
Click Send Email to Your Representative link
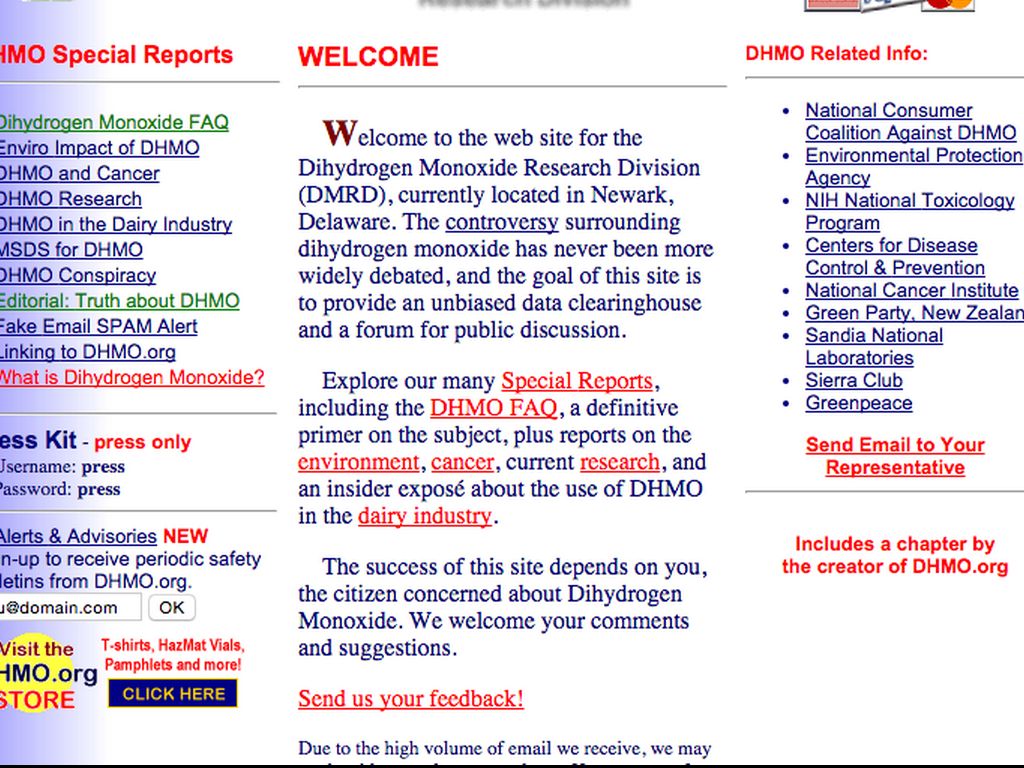895,456
